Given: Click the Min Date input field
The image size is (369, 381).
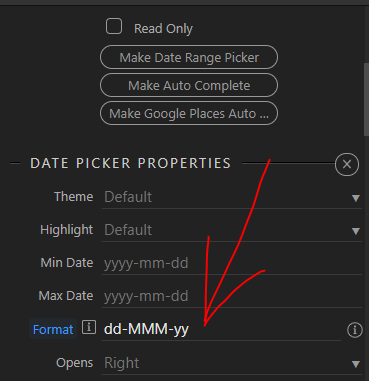Looking at the screenshot, I should 232,263.
